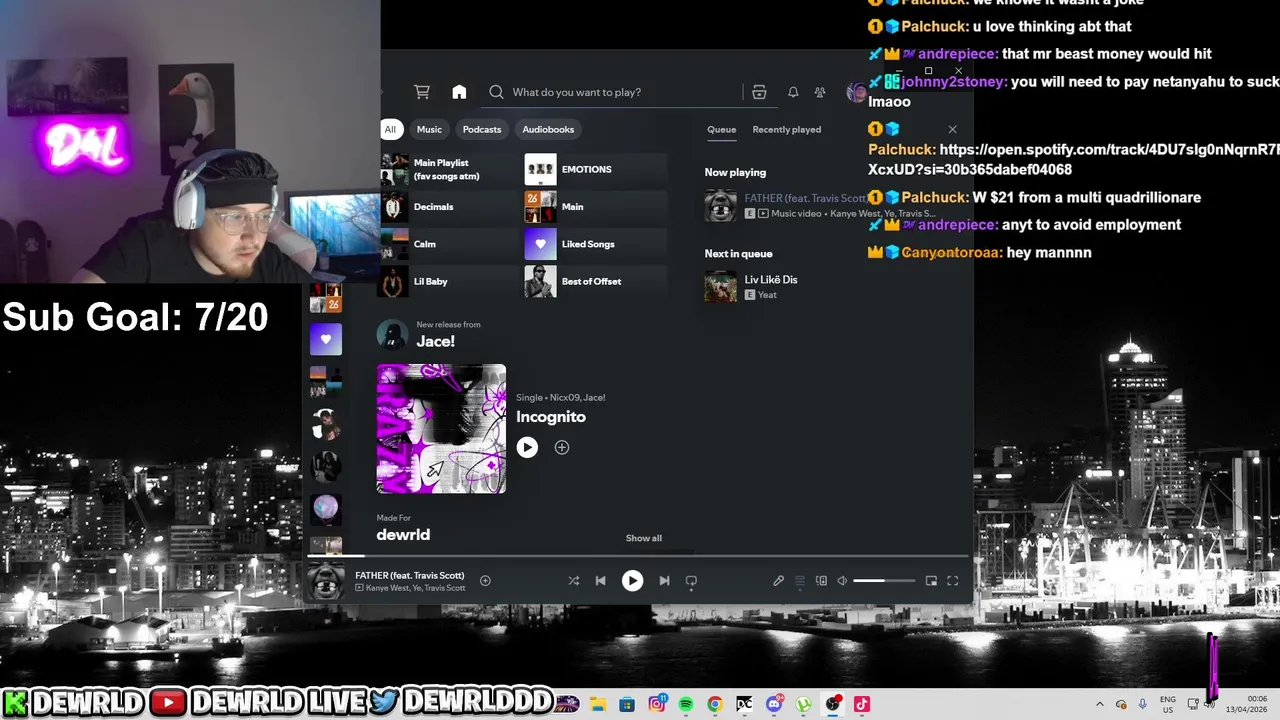Open OBS Studio in the taskbar
1280x720 pixels.
(x=833, y=704)
